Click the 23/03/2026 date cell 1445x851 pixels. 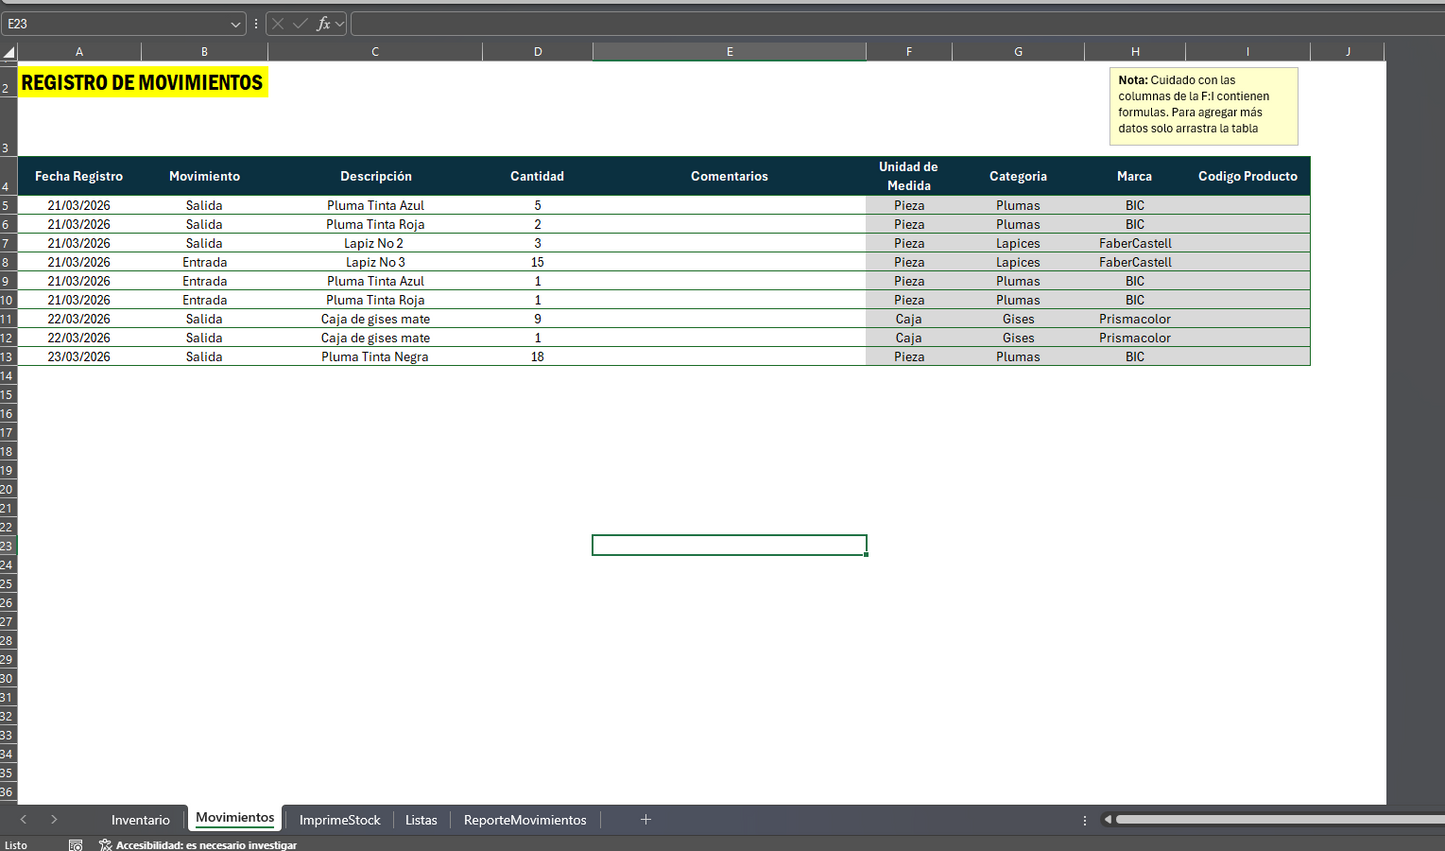[79, 357]
